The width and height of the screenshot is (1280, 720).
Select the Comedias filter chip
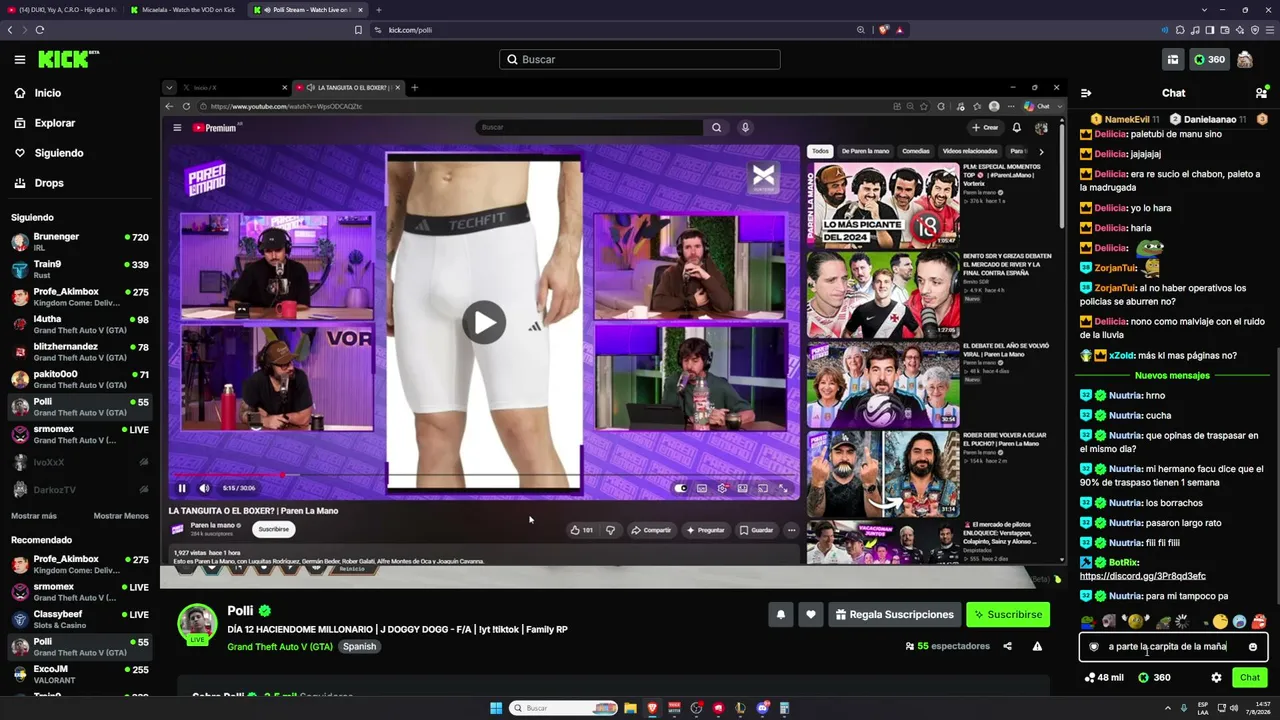916,151
